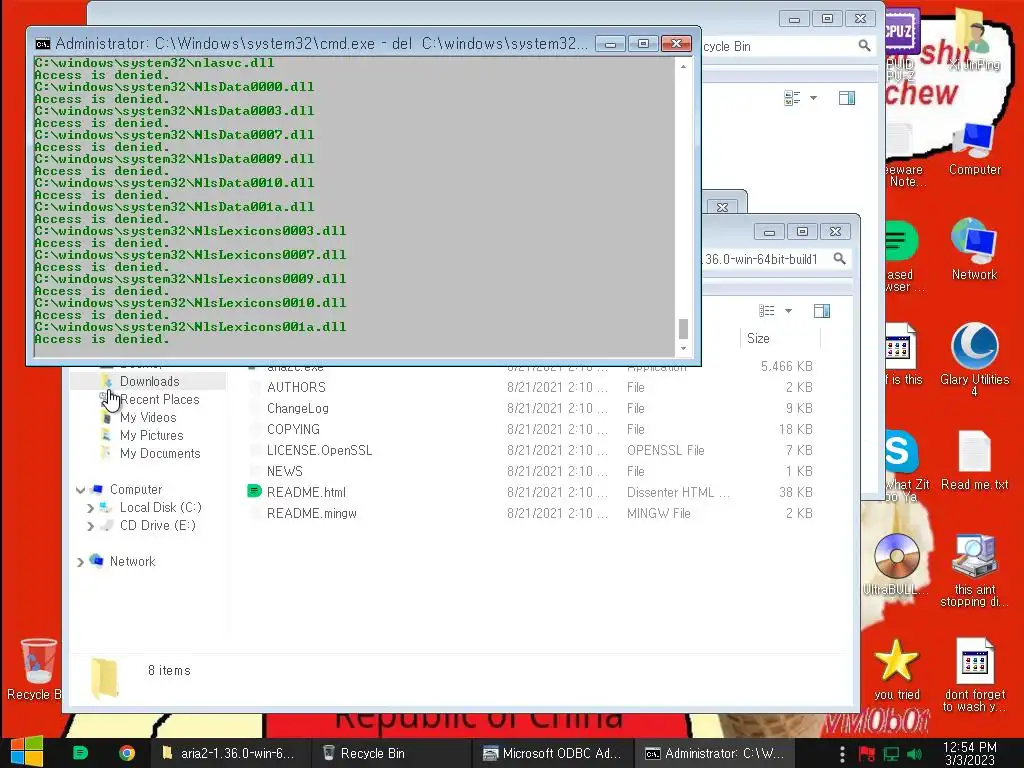Launch Glary Utilities 4 desktop icon

click(974, 358)
